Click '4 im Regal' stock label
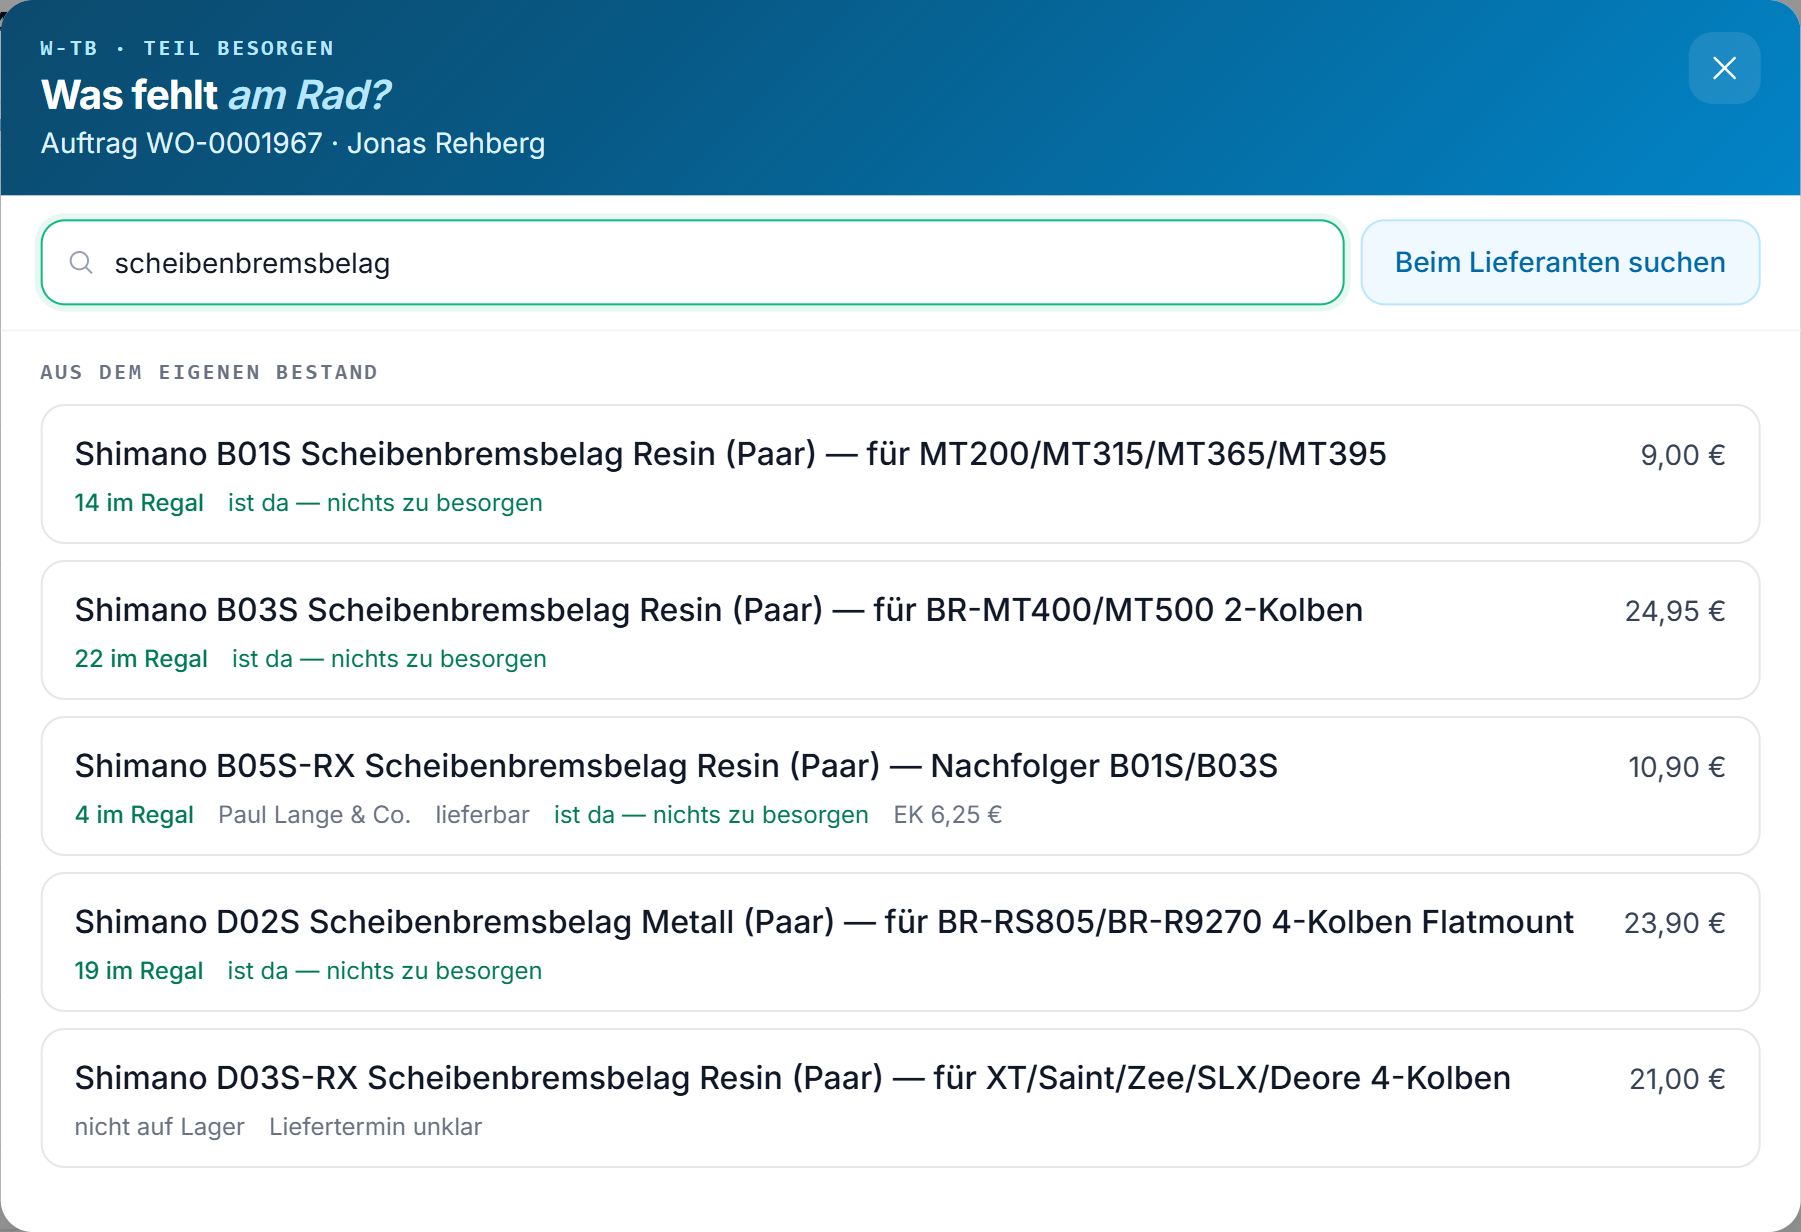 [x=134, y=815]
